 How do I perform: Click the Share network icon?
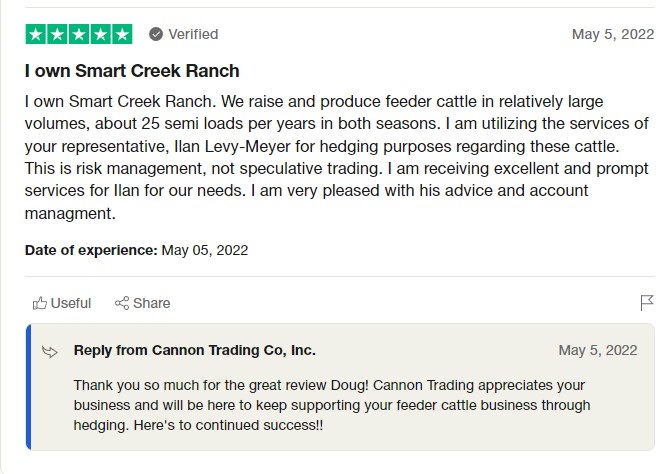click(122, 303)
